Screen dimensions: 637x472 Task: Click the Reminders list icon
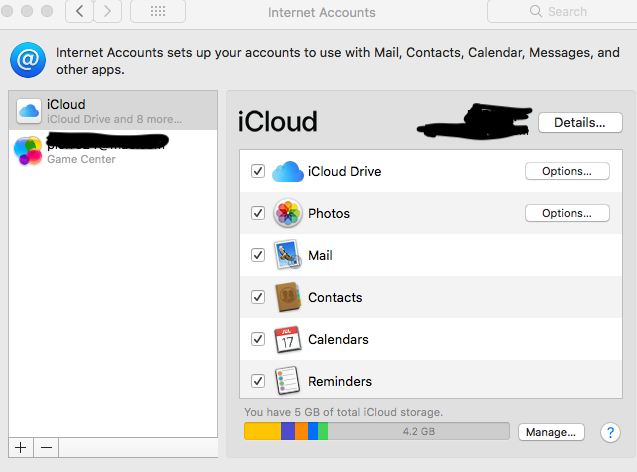coord(288,381)
